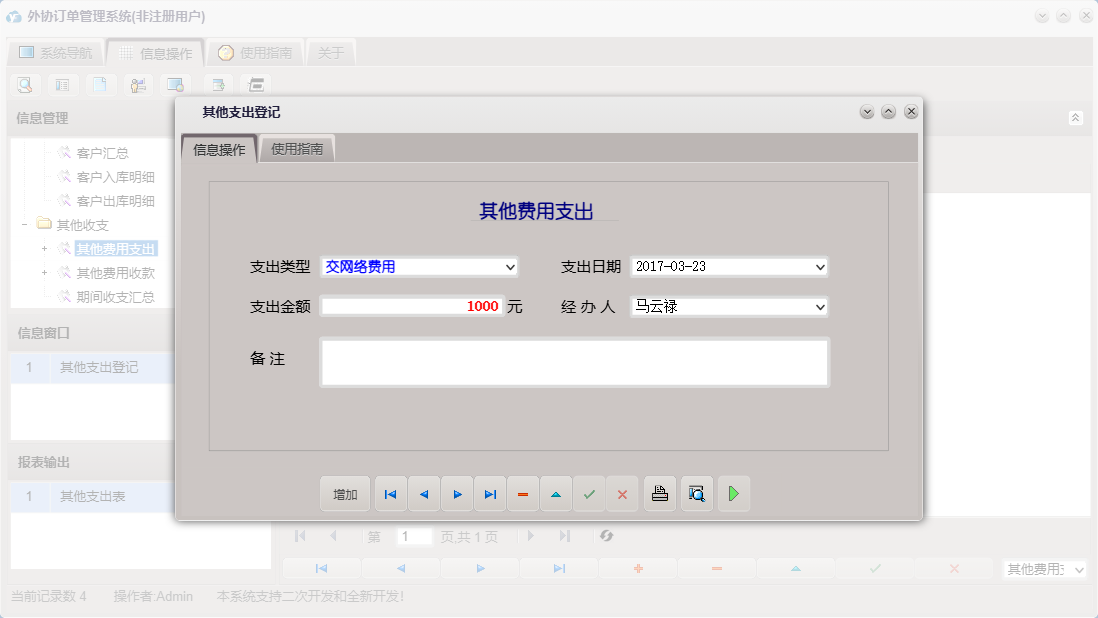Click the last-record navigation icon
1098x618 pixels.
pos(489,493)
